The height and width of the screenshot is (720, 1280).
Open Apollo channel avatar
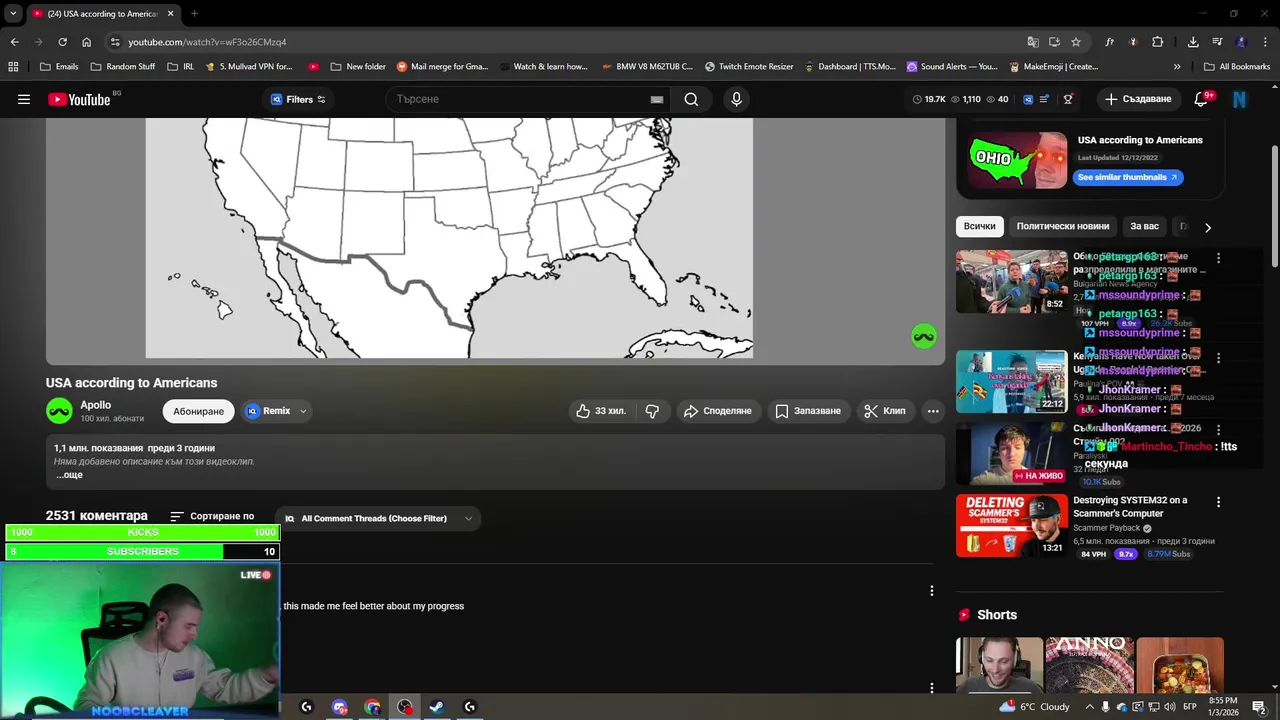pos(59,411)
